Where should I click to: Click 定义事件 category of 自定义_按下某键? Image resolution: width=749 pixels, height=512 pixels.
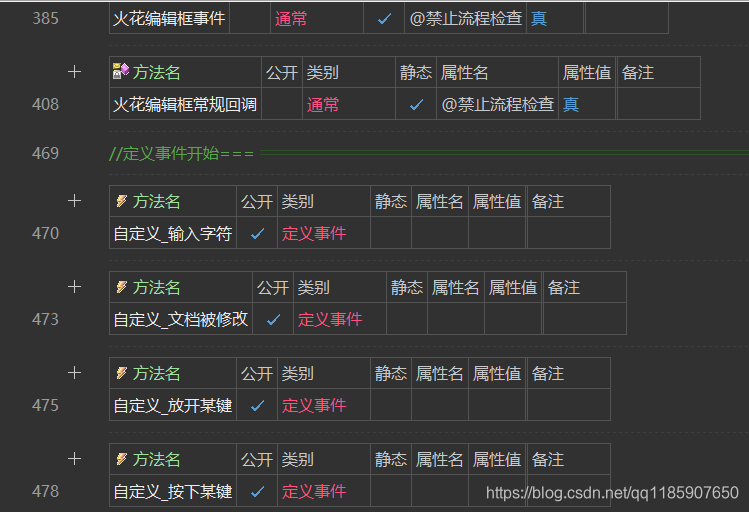coord(314,491)
